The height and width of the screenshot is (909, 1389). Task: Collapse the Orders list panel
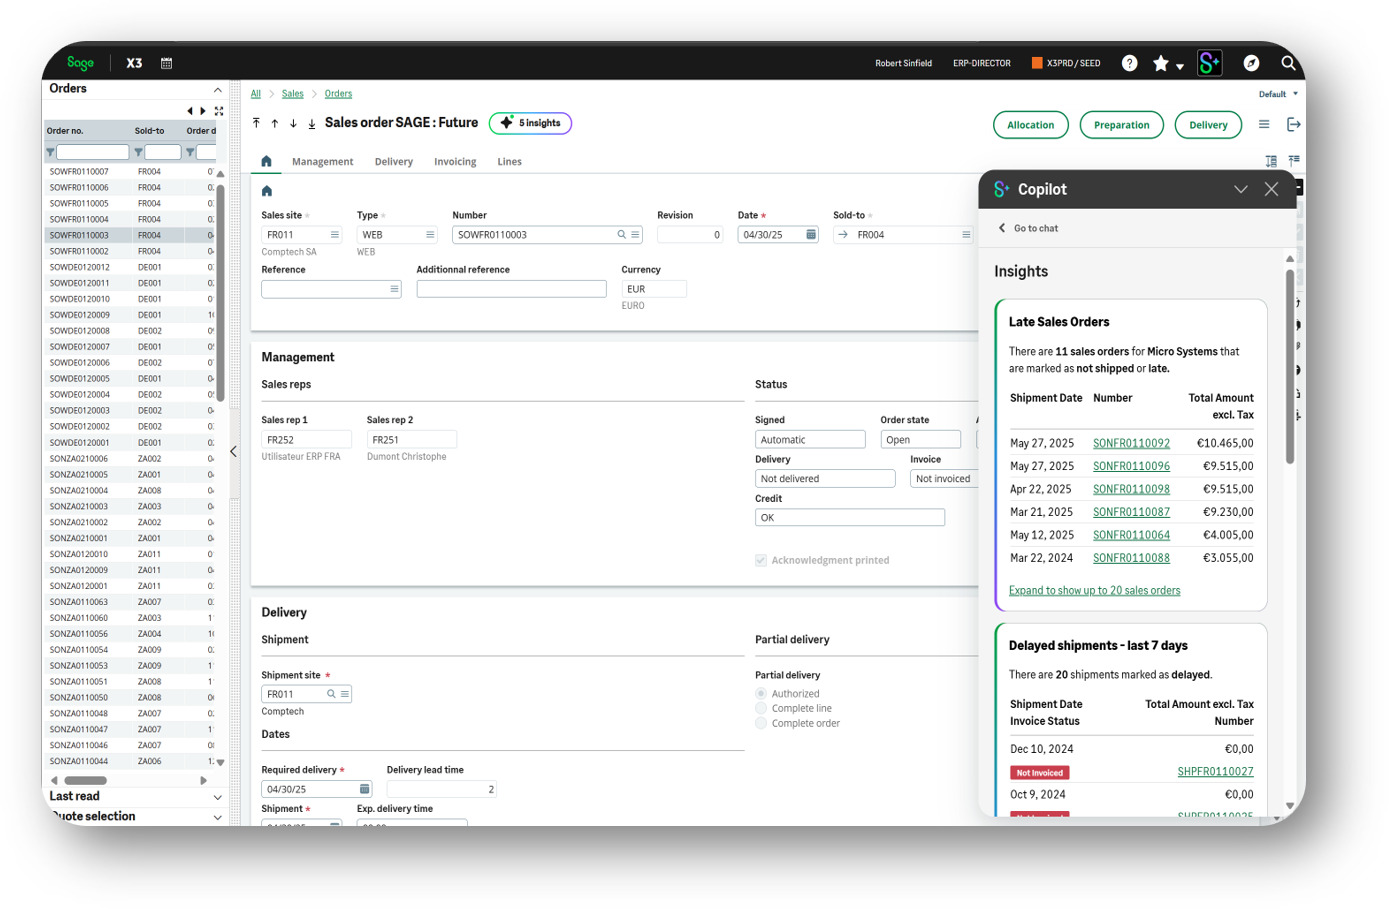coord(218,89)
